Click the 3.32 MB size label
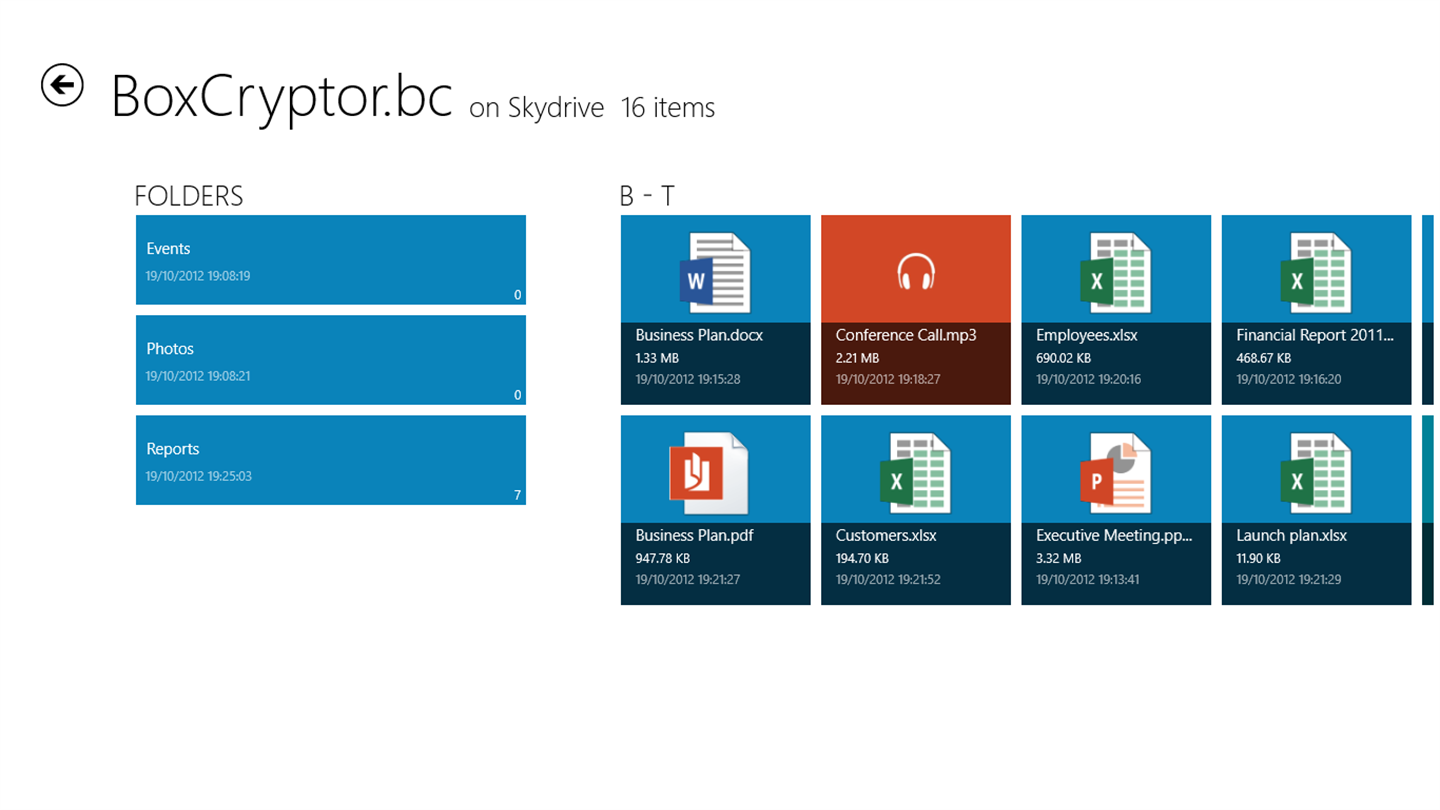 [x=1058, y=558]
